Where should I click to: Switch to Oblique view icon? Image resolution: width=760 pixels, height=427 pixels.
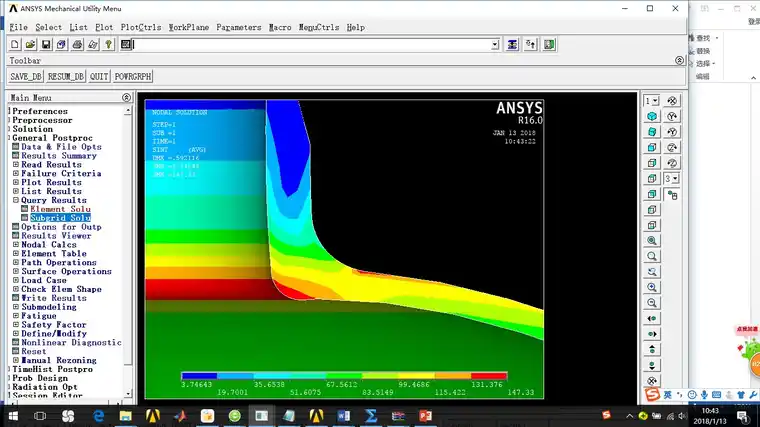tap(652, 132)
